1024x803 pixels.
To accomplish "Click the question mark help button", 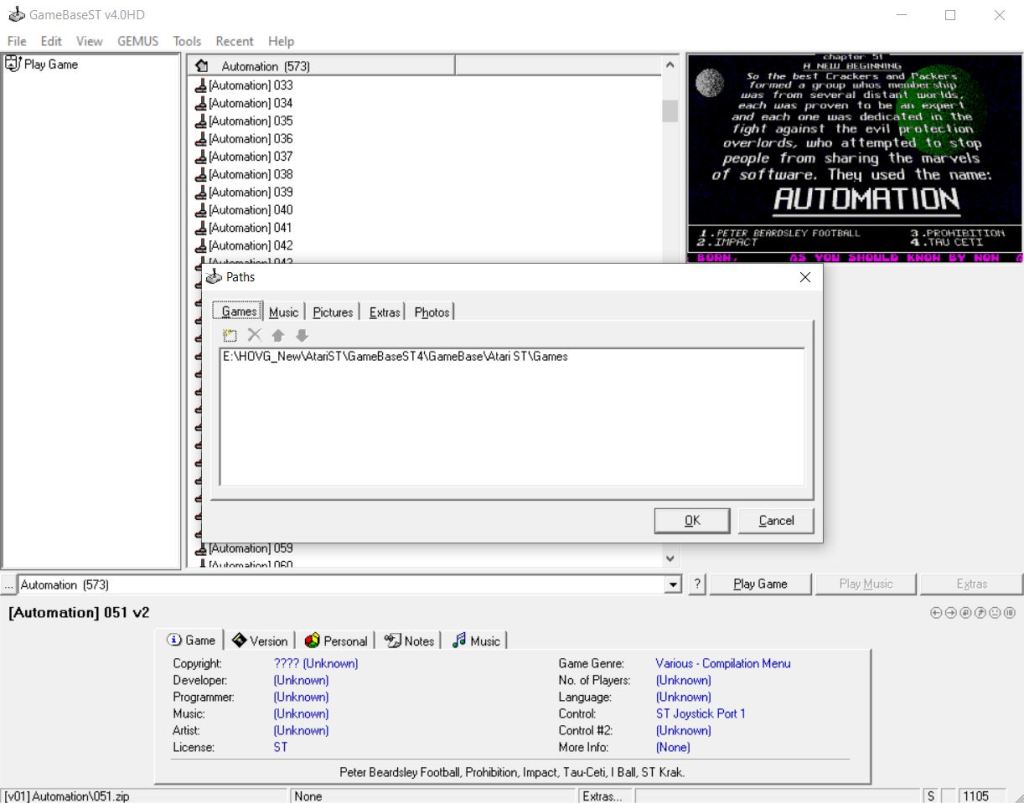I will (x=697, y=584).
